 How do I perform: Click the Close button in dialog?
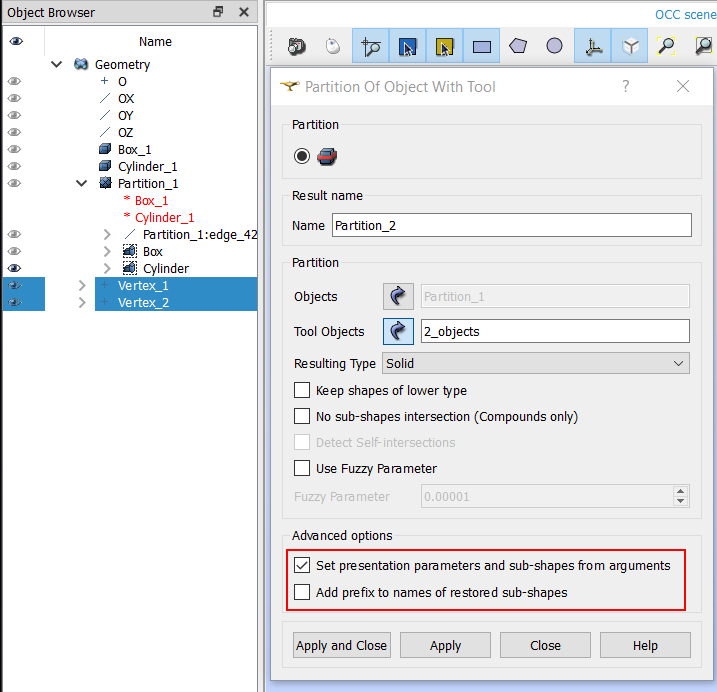(x=545, y=645)
